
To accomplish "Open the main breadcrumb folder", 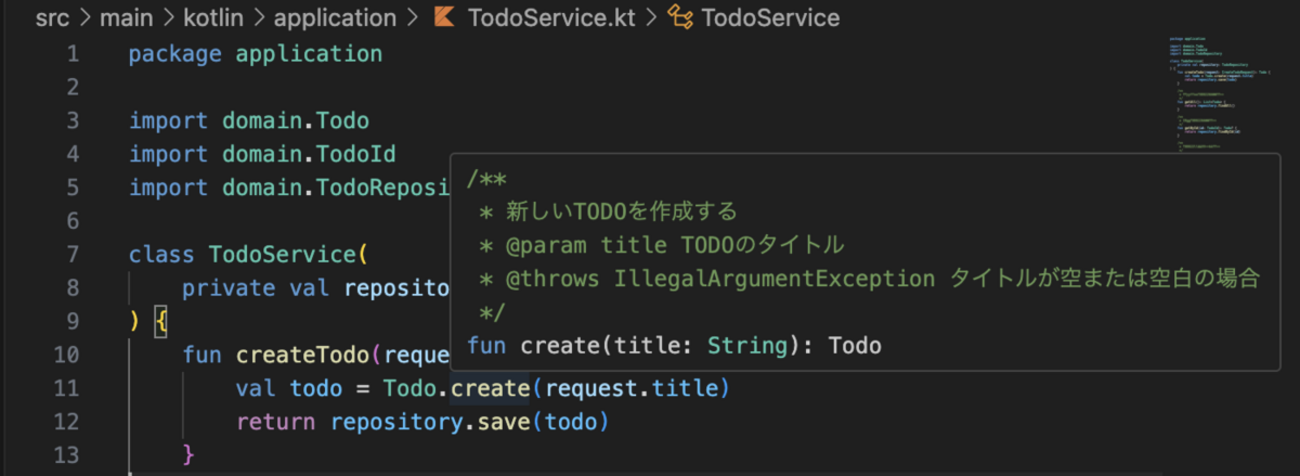I will pyautogui.click(x=126, y=18).
